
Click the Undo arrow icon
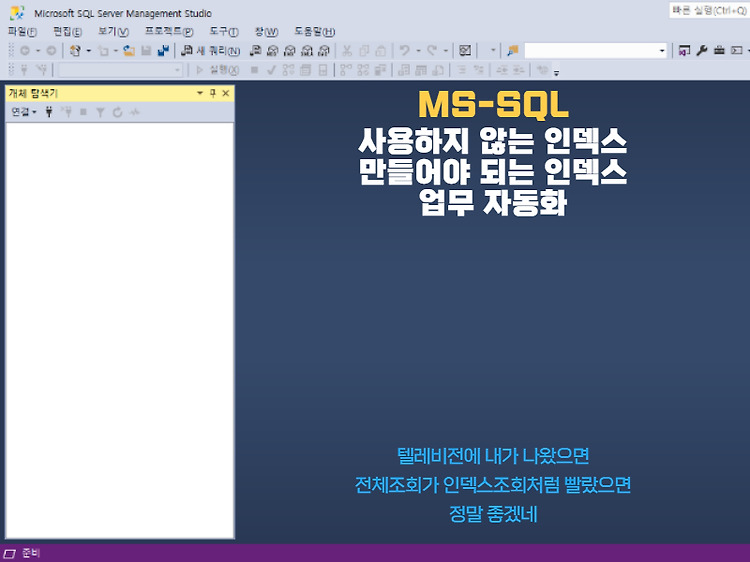[x=405, y=50]
